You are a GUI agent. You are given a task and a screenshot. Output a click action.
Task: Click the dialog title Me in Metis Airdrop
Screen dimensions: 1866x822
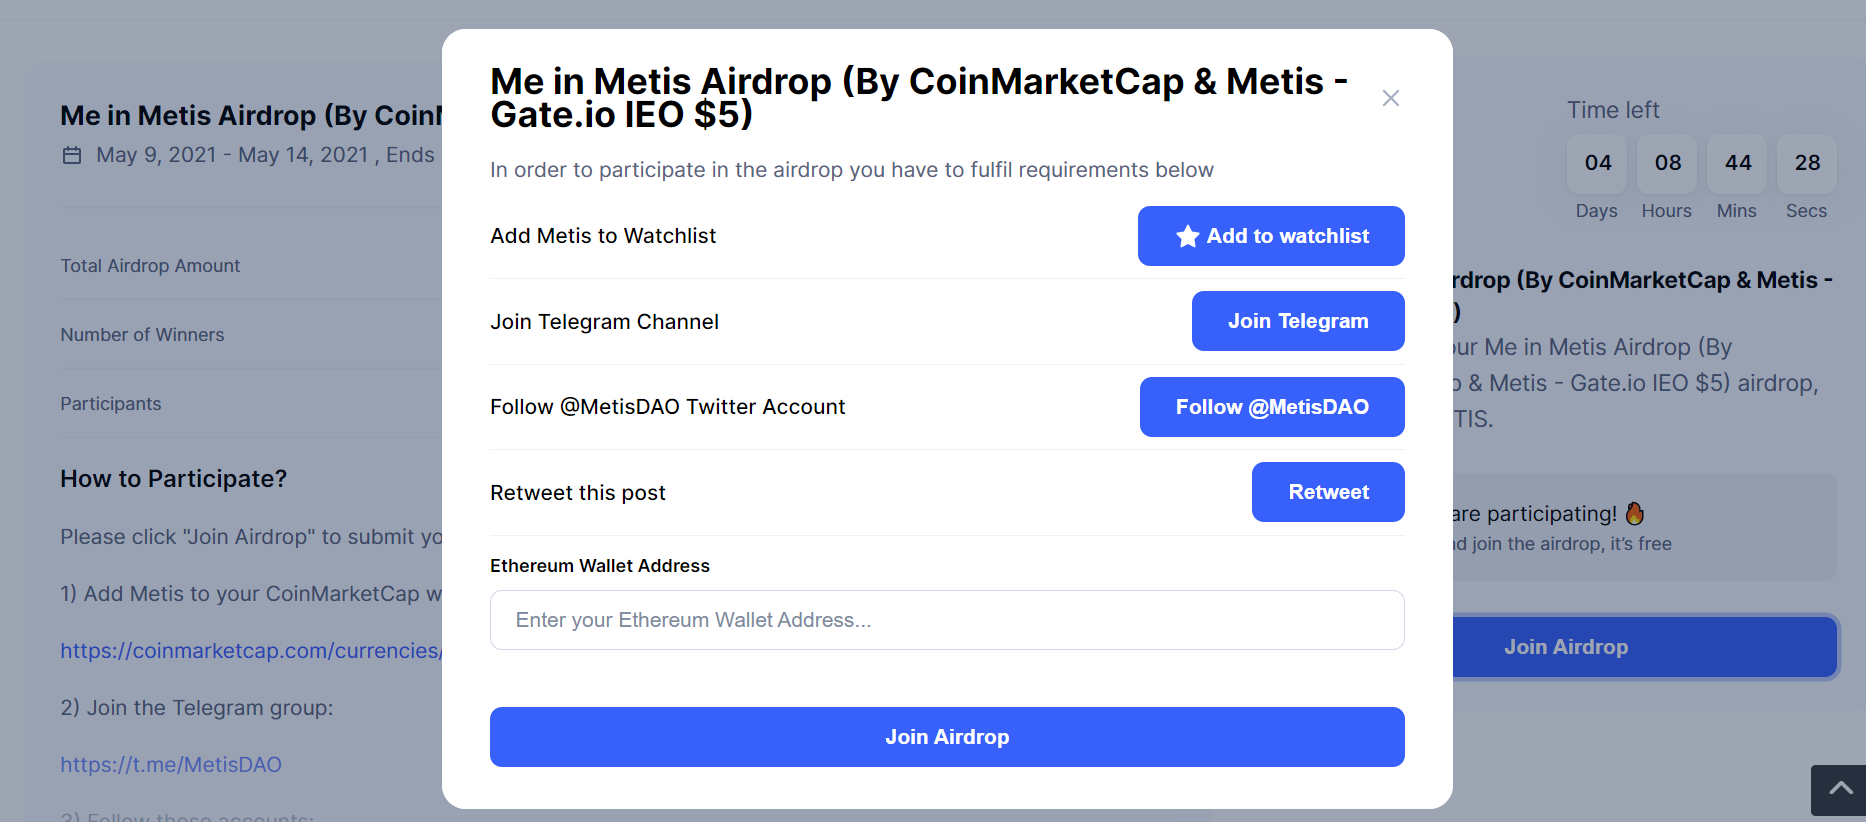919,98
